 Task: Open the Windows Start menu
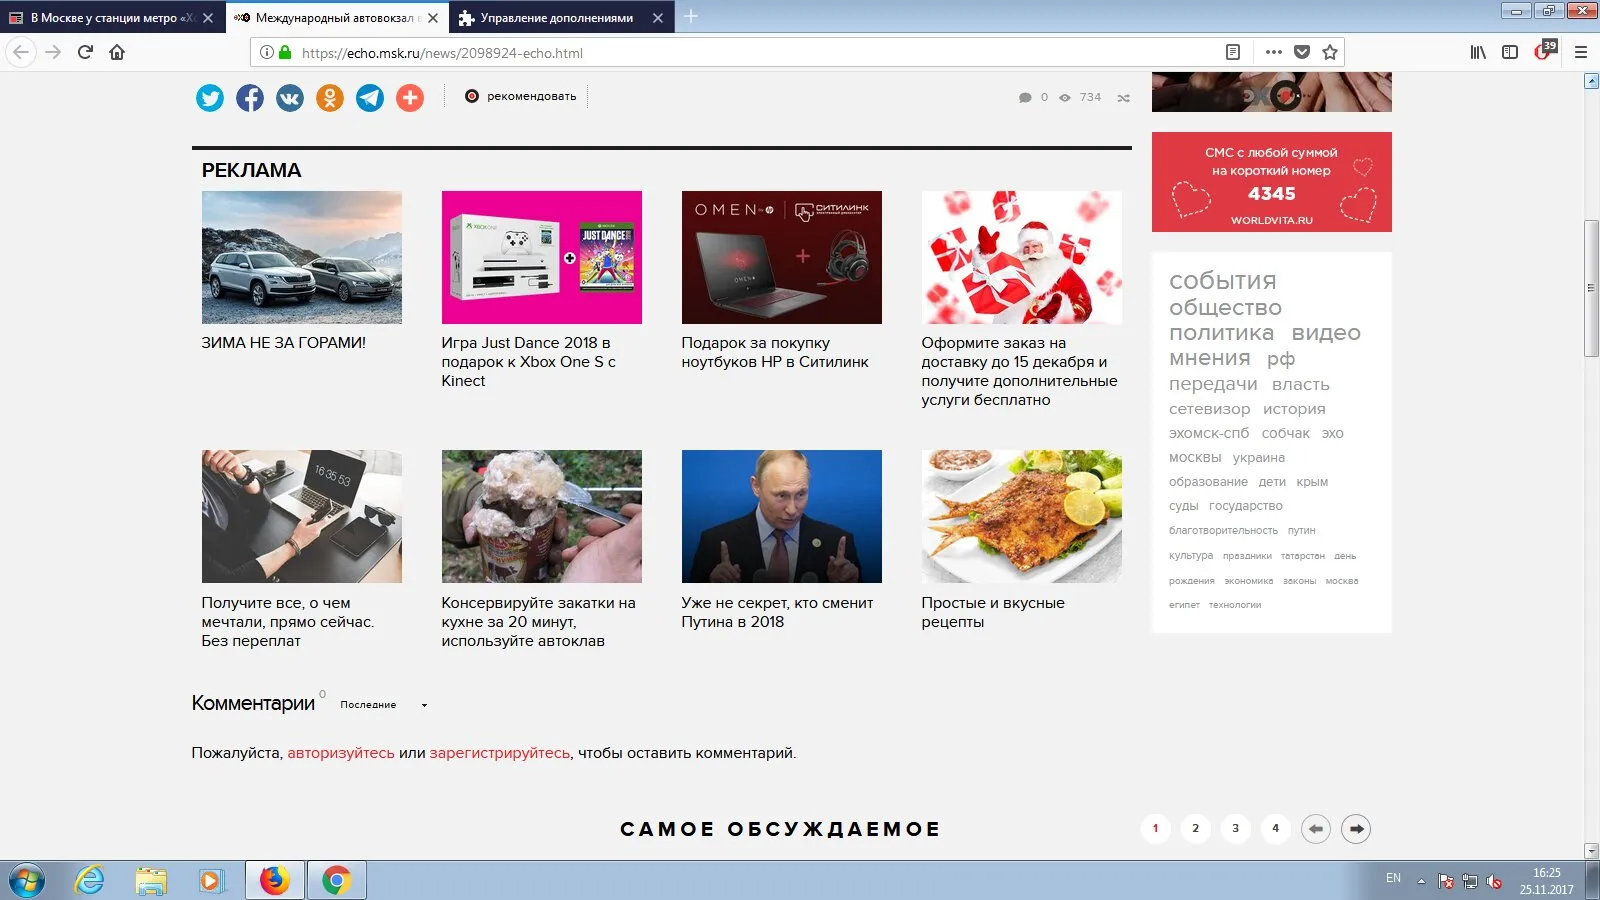(x=27, y=881)
